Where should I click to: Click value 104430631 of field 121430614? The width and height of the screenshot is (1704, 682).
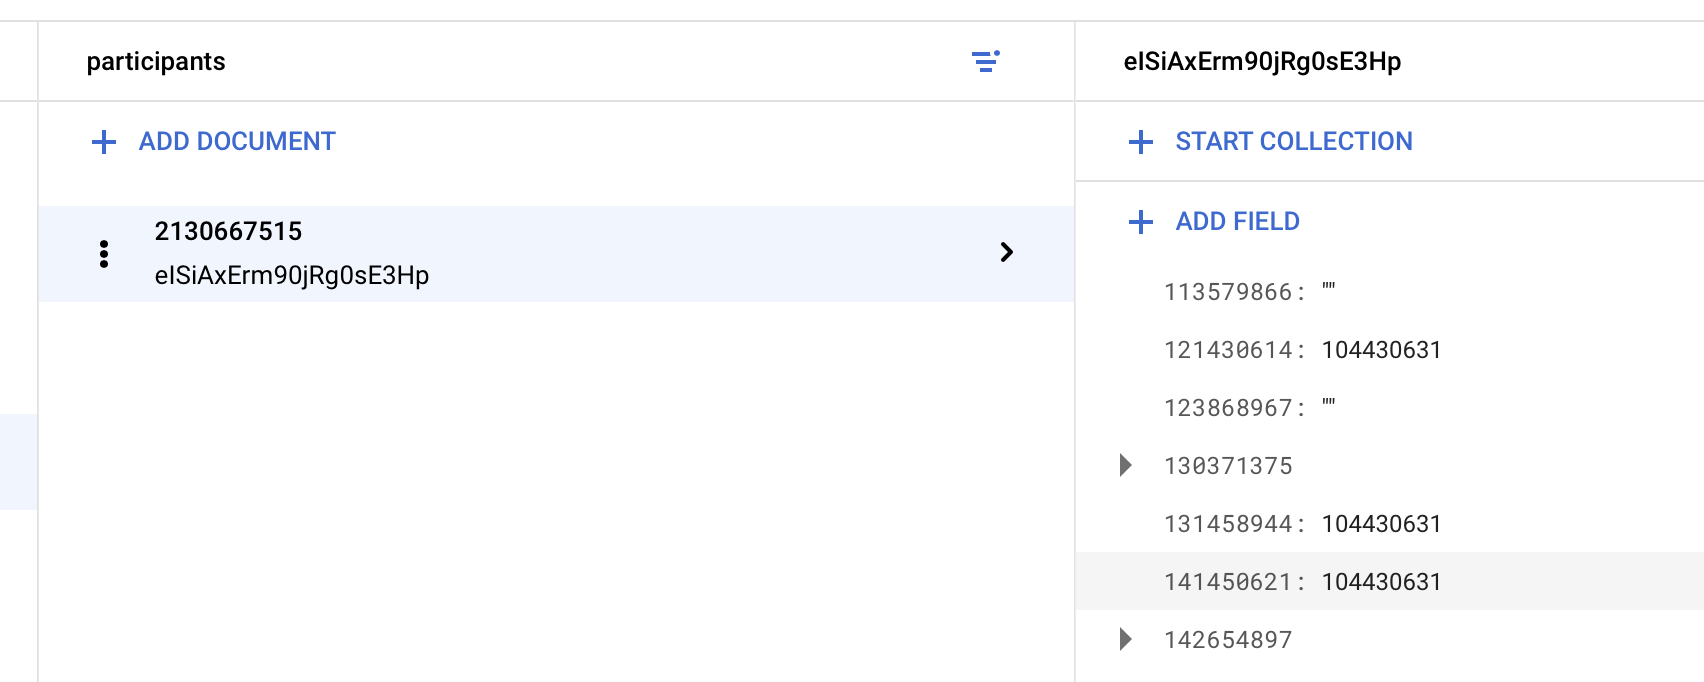pyautogui.click(x=1381, y=350)
